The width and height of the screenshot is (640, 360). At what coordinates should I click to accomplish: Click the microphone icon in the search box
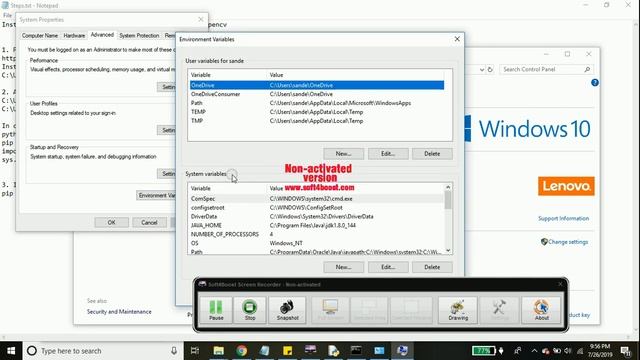coord(174,351)
